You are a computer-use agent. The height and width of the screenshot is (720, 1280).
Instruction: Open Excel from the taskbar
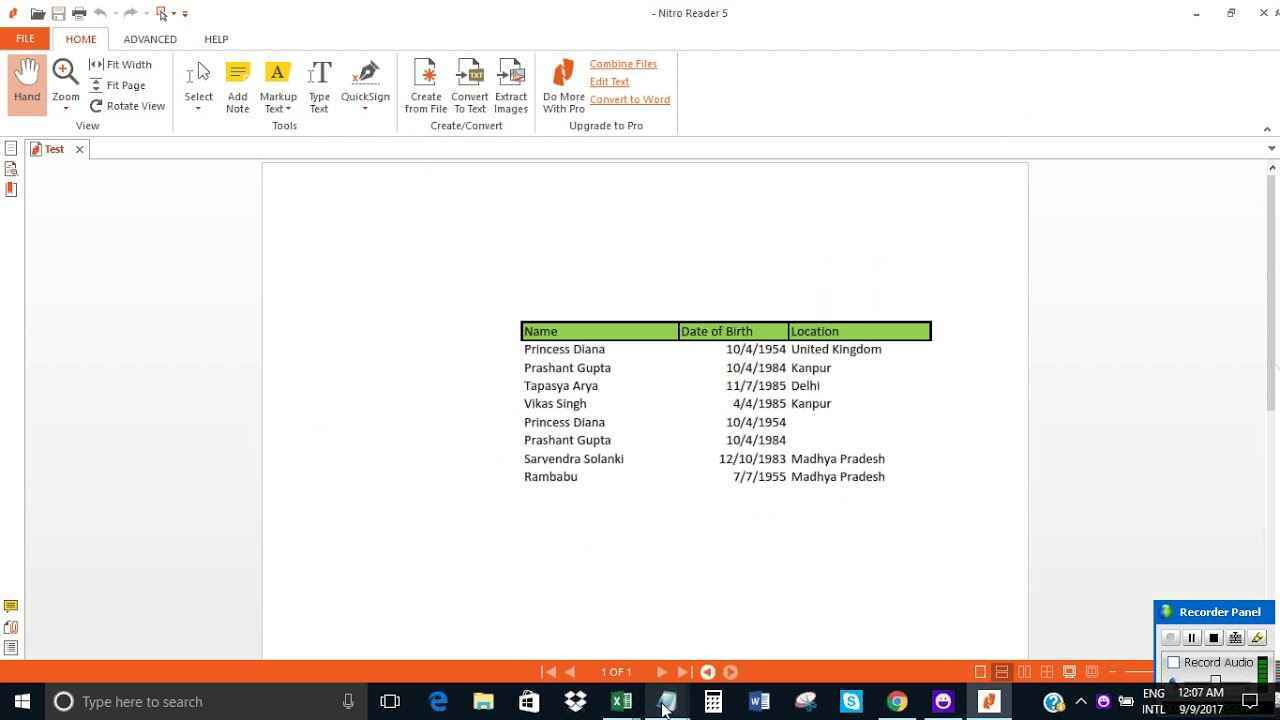click(621, 701)
